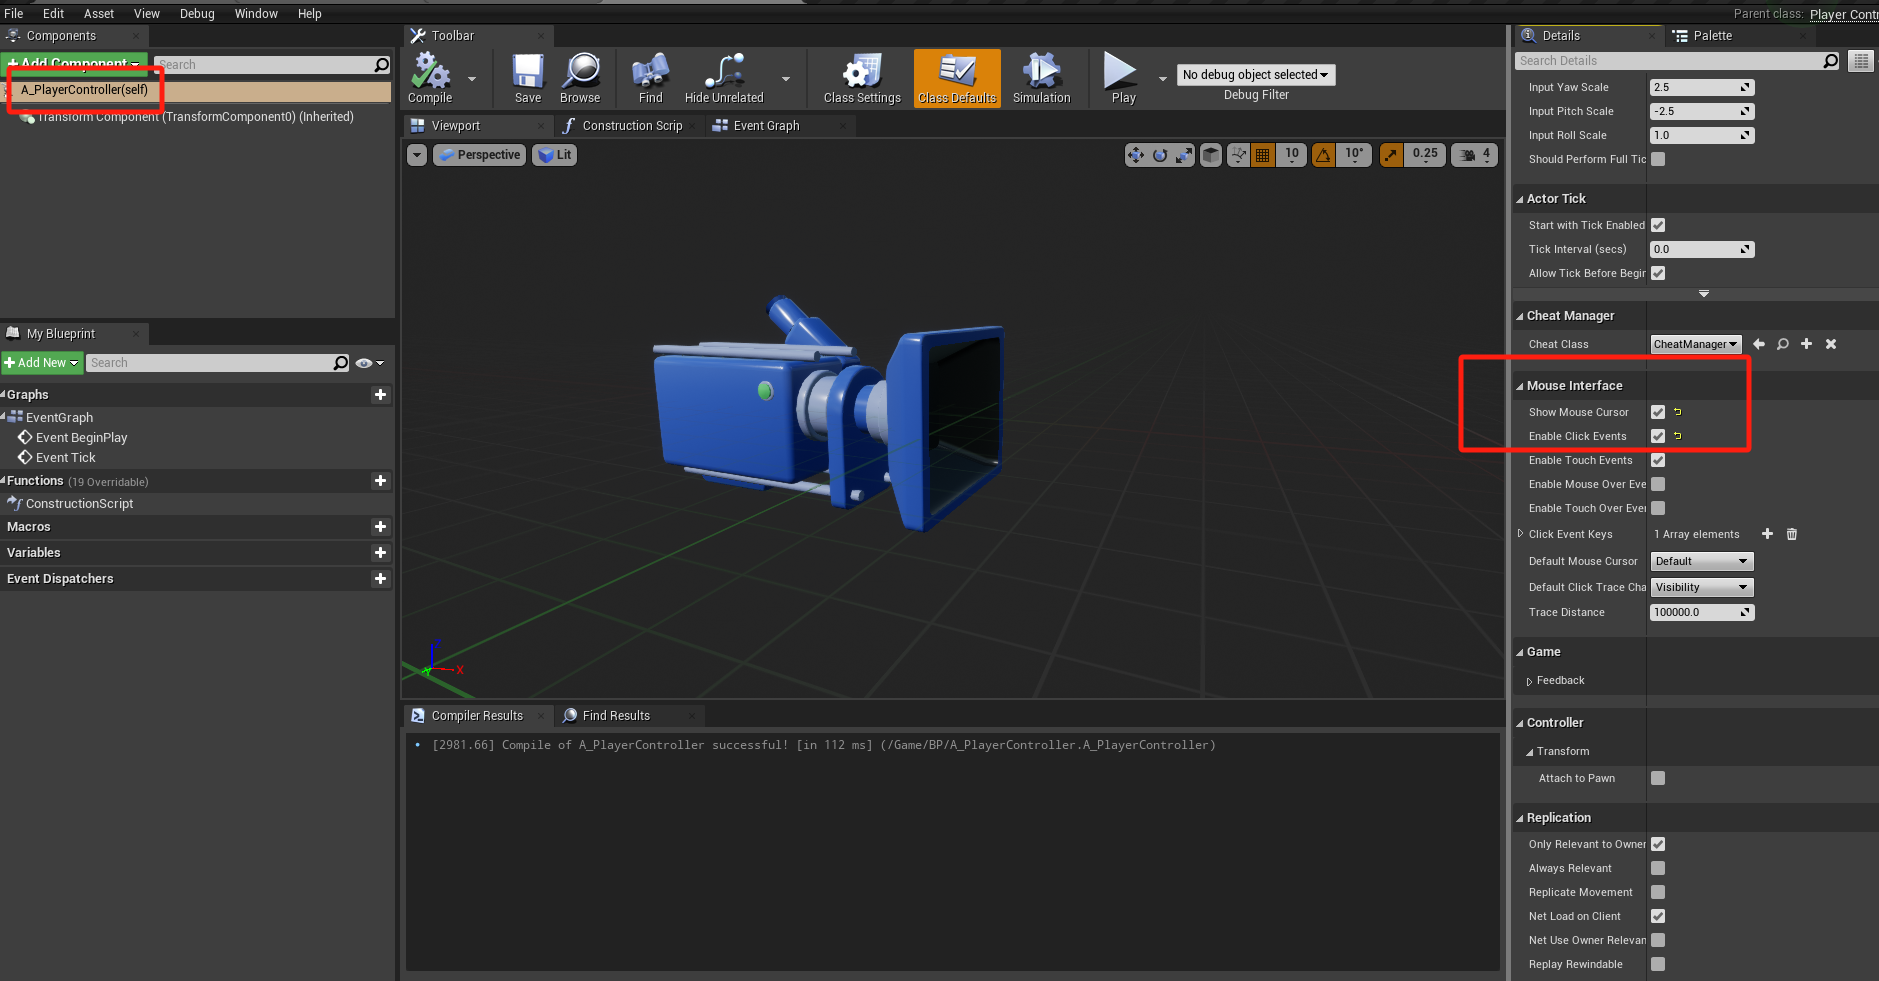This screenshot has width=1879, height=981.
Task: Switch to the Event Graph tab
Action: coord(766,126)
